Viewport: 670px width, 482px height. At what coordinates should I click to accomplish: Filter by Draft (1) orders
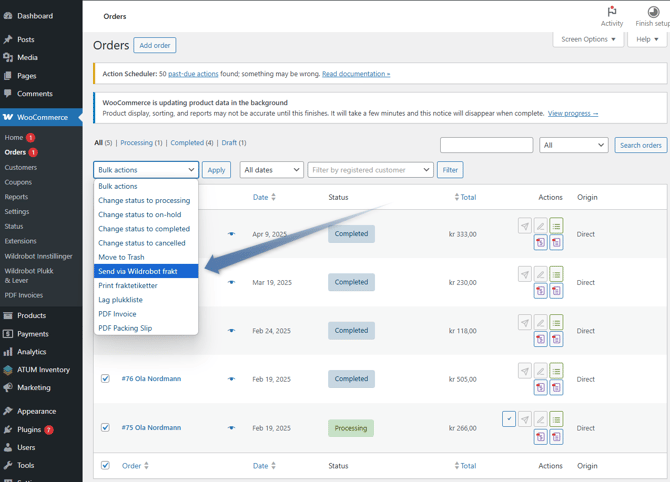234,143
